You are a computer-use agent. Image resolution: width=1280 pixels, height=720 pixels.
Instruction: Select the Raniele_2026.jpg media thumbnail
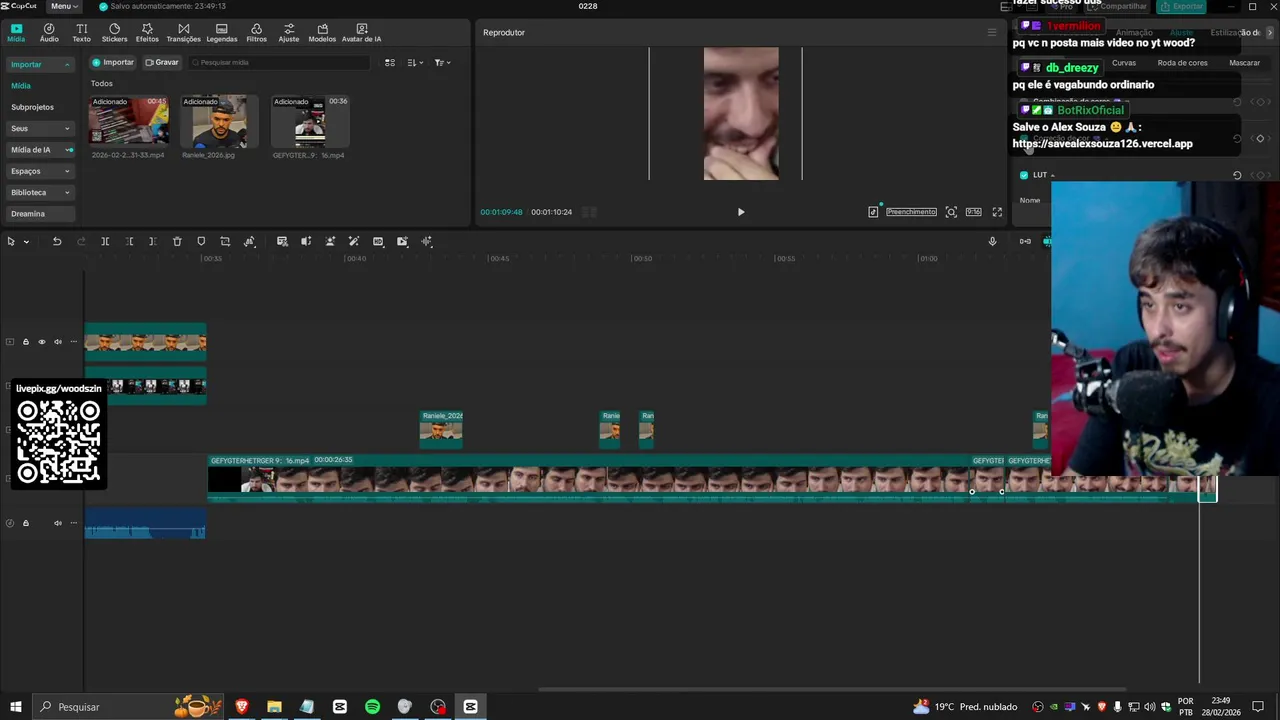pyautogui.click(x=219, y=121)
